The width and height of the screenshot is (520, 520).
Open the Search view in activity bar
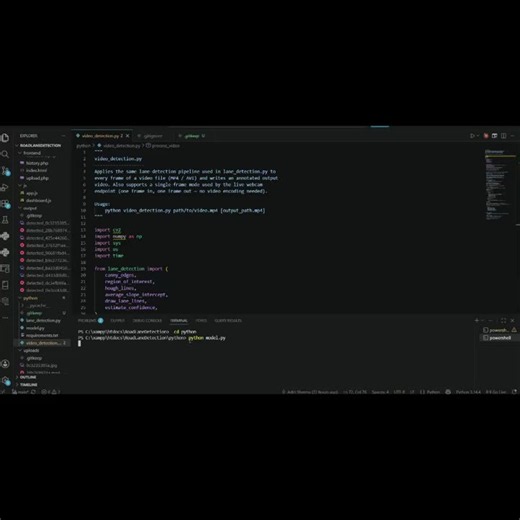coord(5,154)
